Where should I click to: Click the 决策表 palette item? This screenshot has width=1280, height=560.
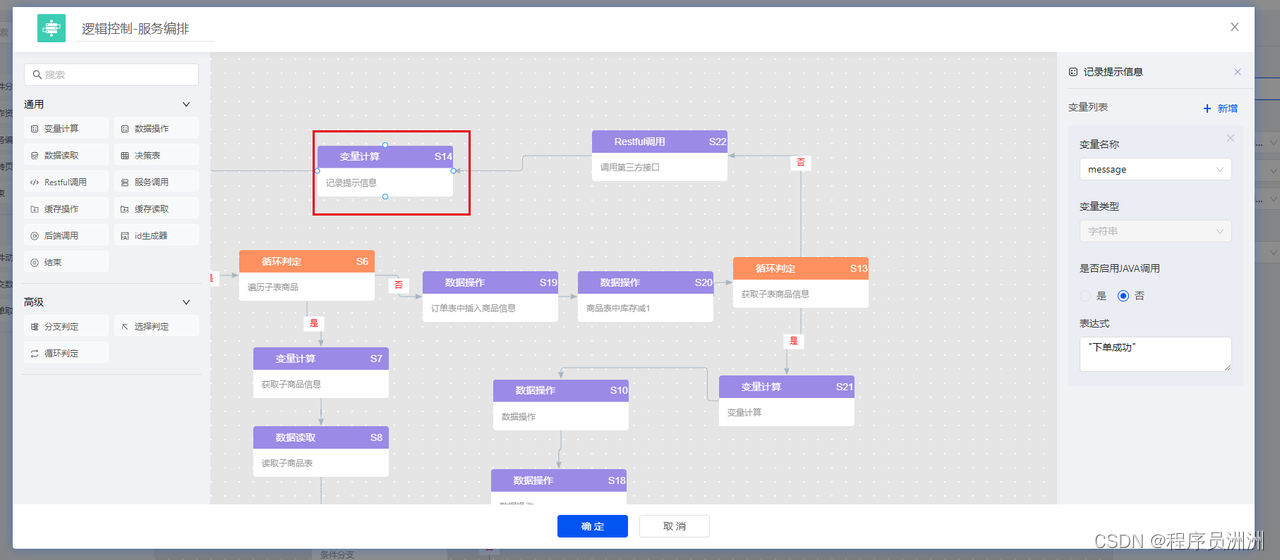pyautogui.click(x=147, y=156)
